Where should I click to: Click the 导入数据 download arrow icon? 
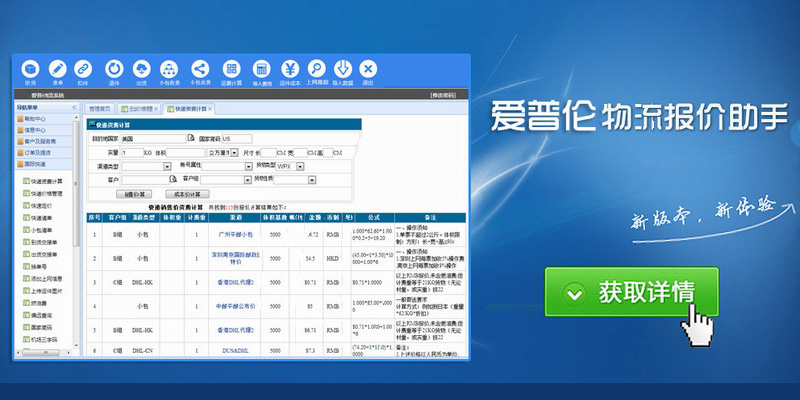(x=343, y=69)
